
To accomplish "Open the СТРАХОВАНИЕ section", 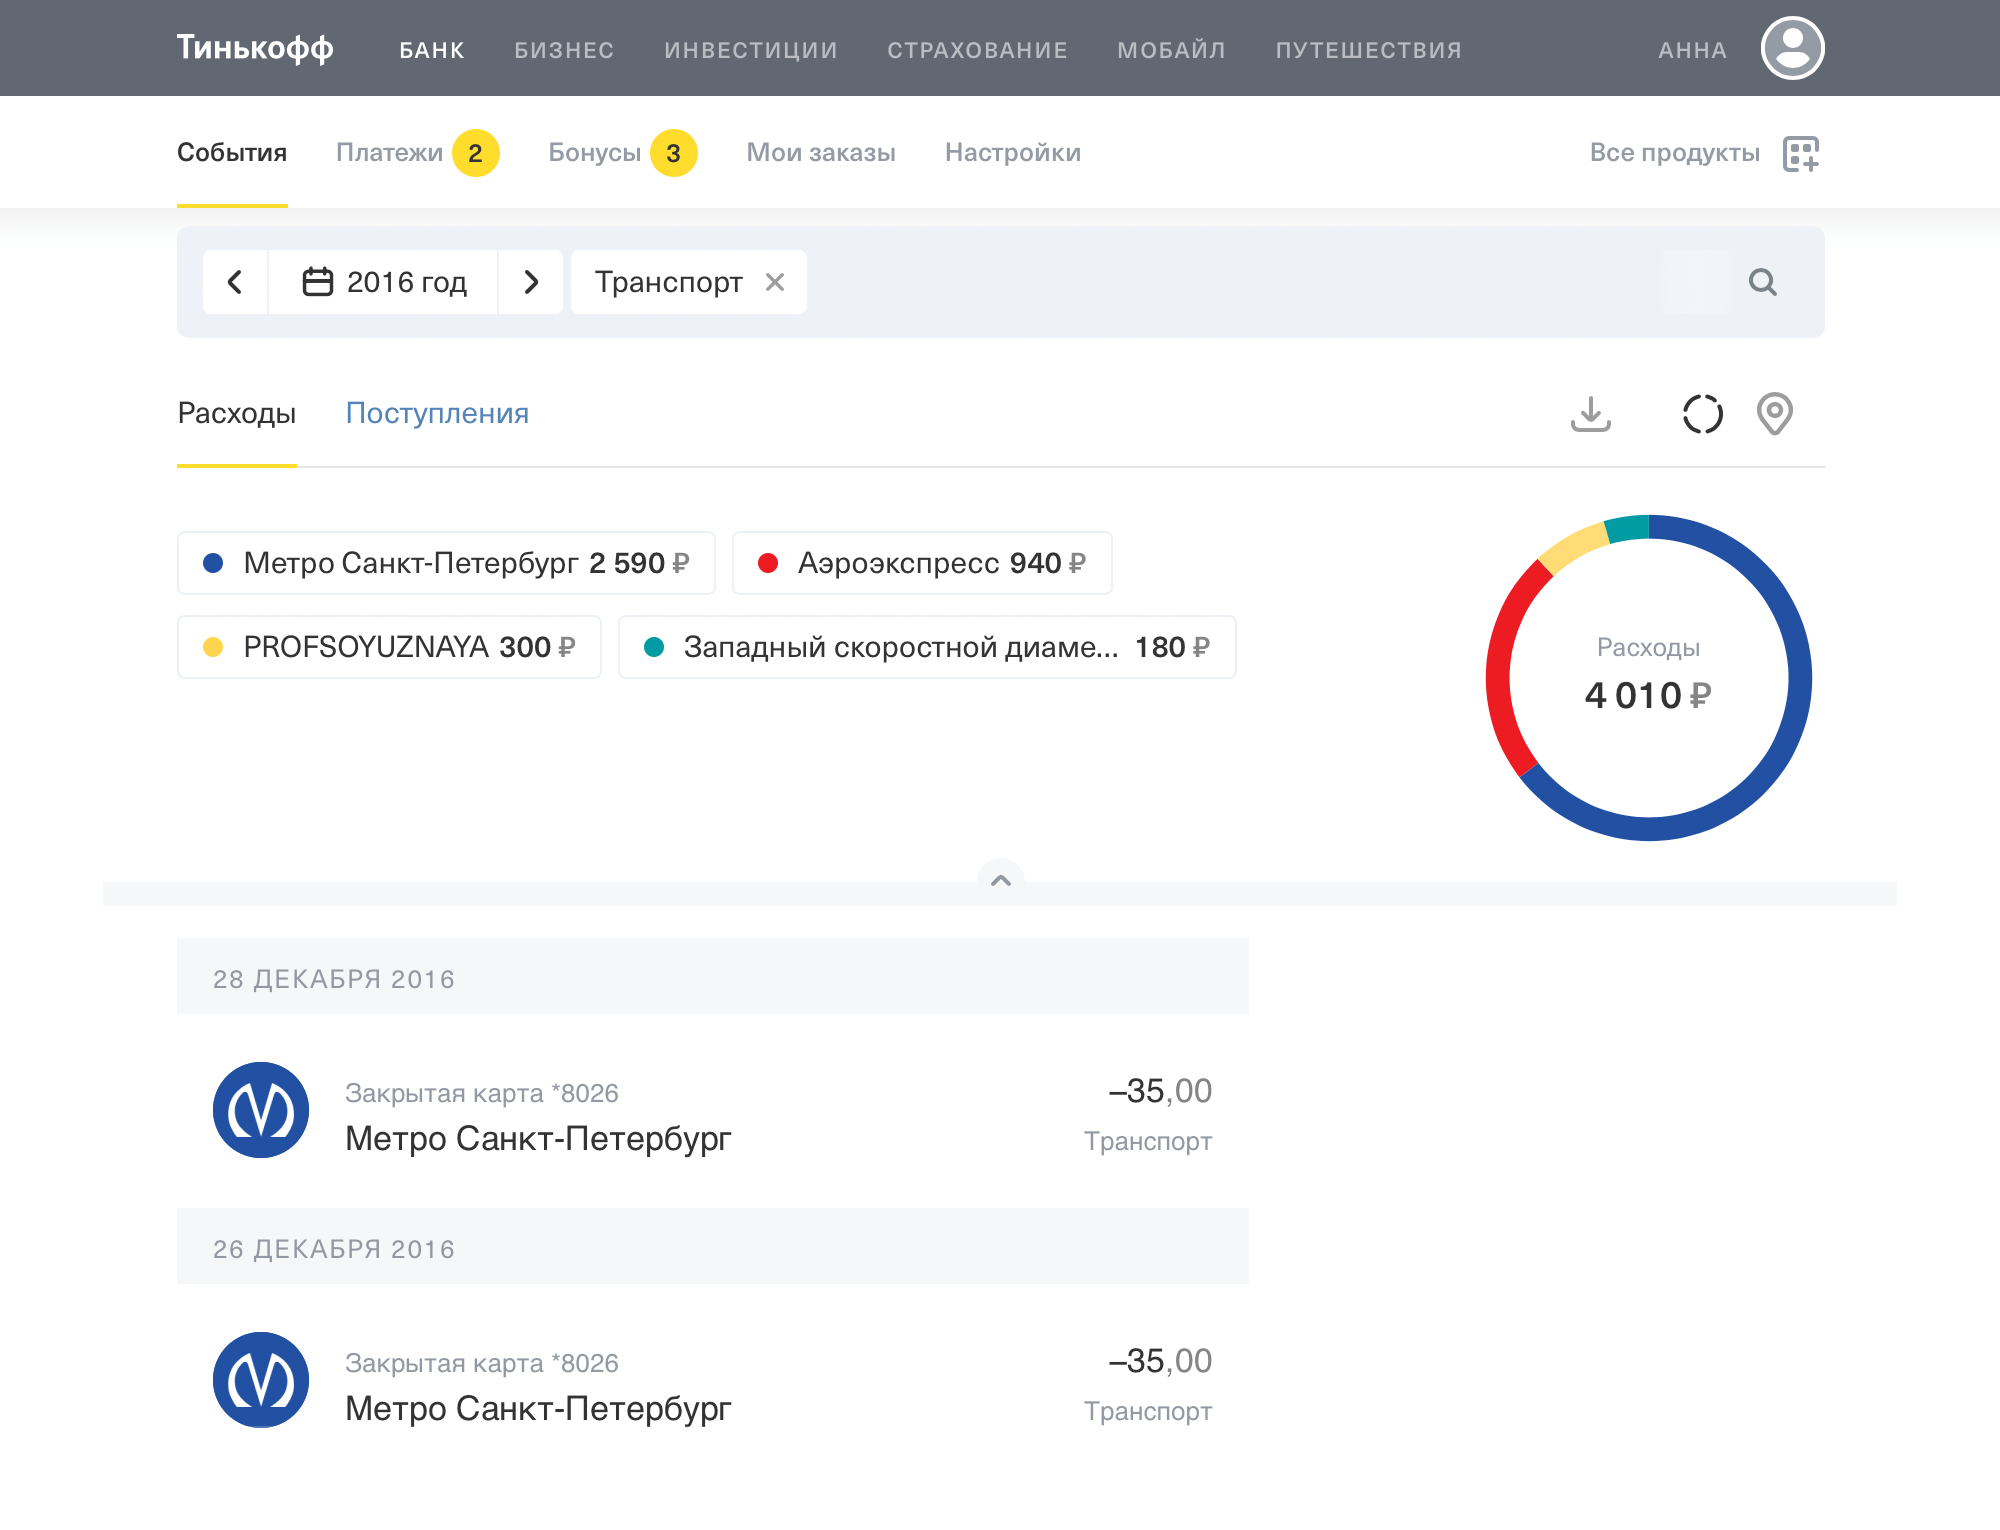I will [978, 50].
